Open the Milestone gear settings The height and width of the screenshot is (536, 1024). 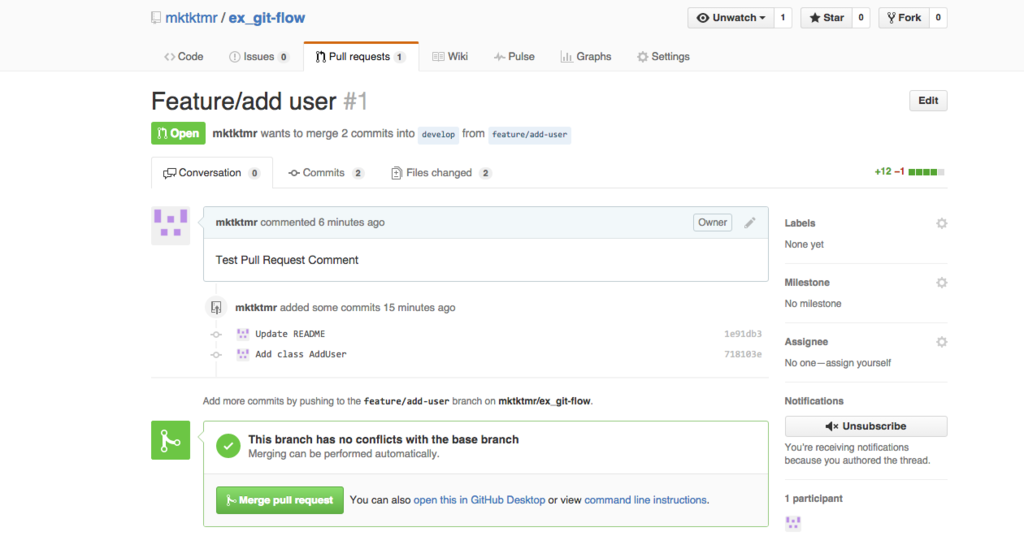(x=941, y=283)
